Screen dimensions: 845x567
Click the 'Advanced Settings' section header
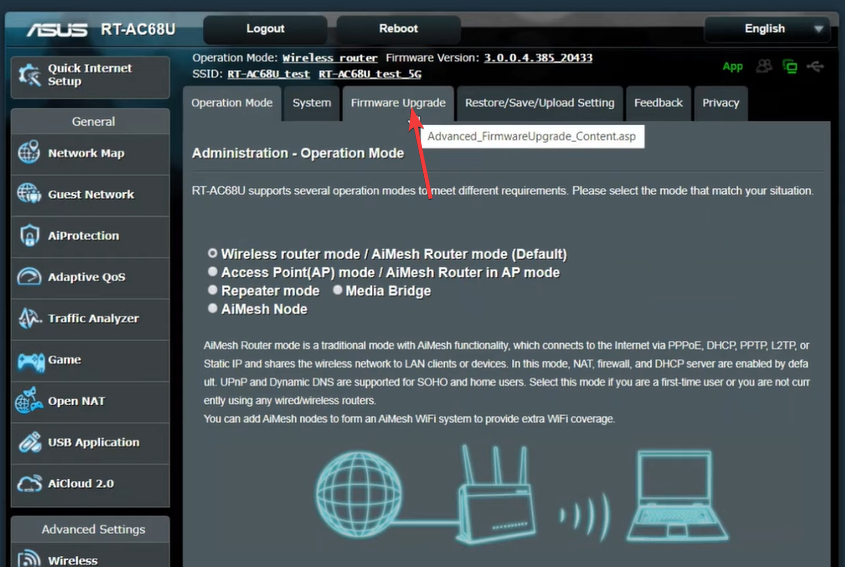[x=93, y=529]
